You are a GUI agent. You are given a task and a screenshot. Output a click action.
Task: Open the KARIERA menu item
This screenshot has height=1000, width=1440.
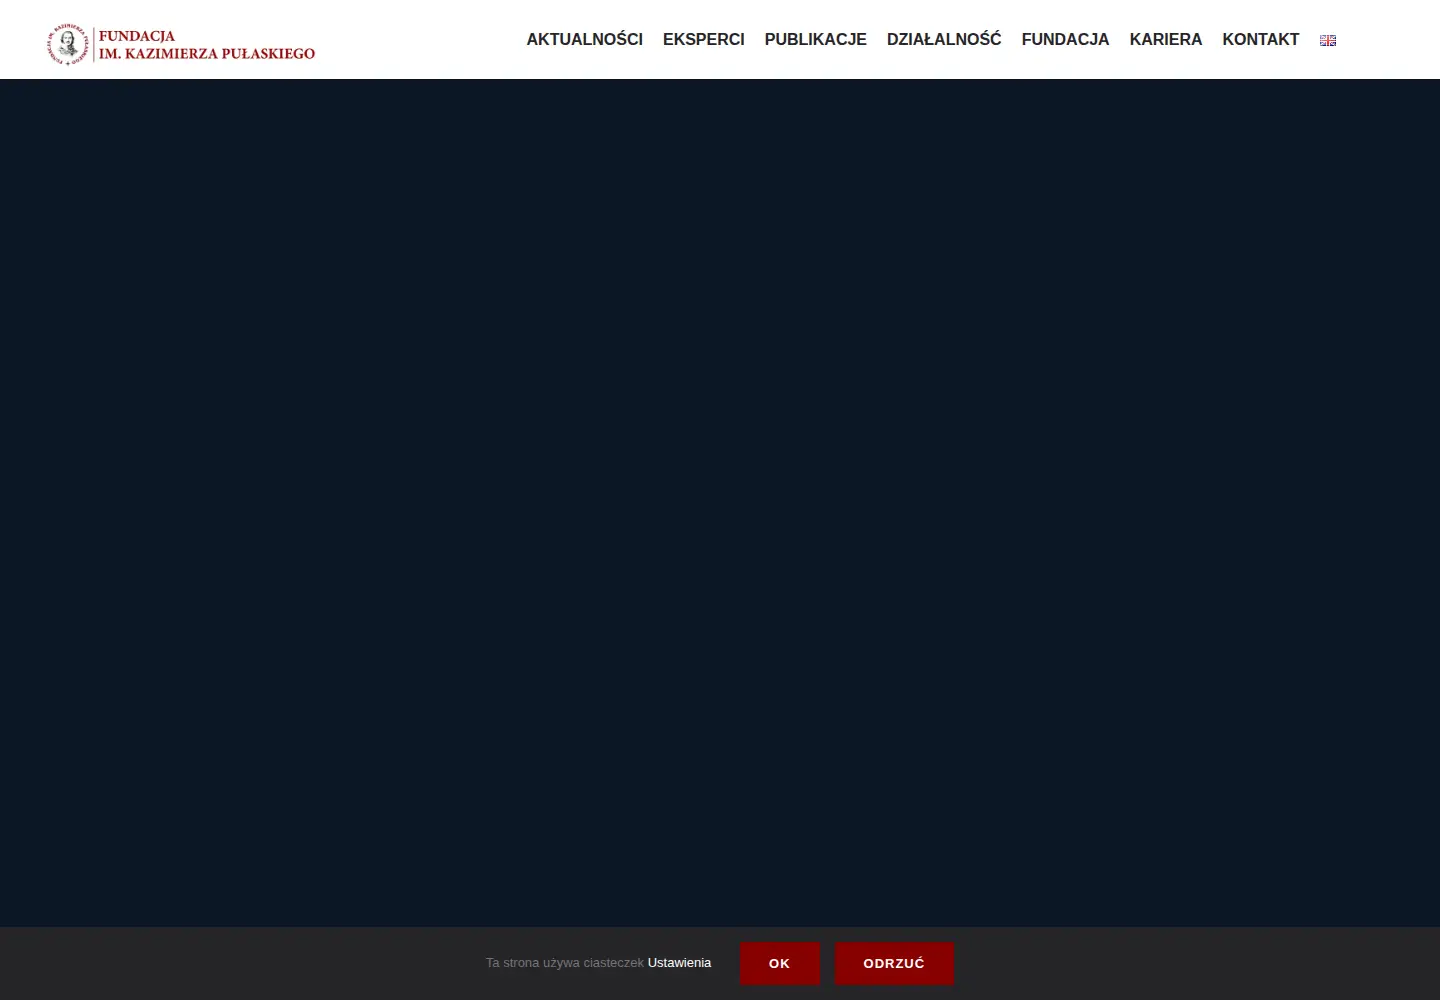tap(1166, 39)
